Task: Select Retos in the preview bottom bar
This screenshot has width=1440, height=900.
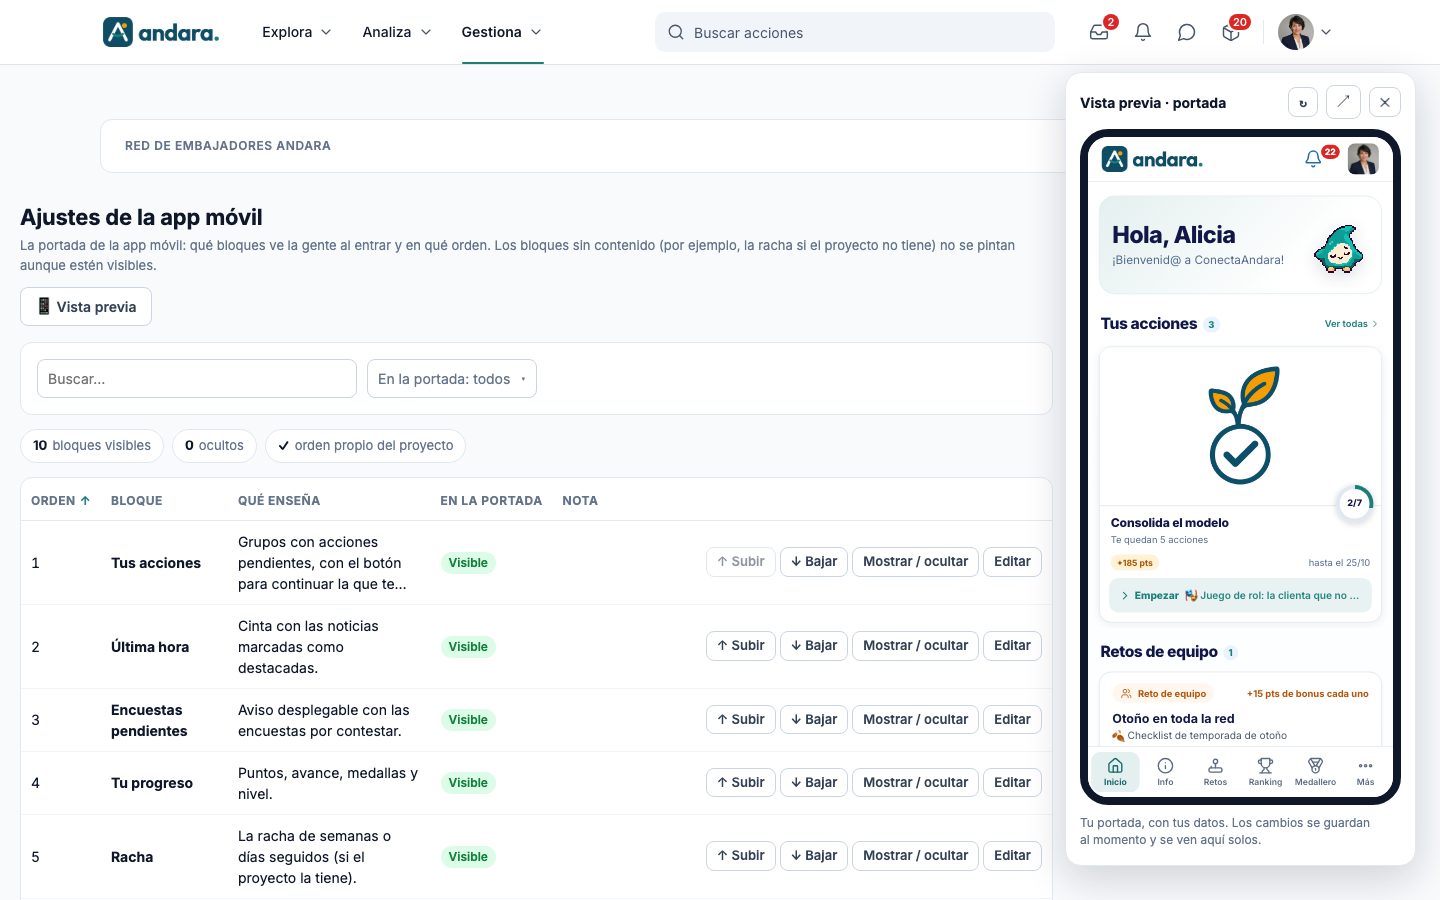Action: (x=1215, y=772)
